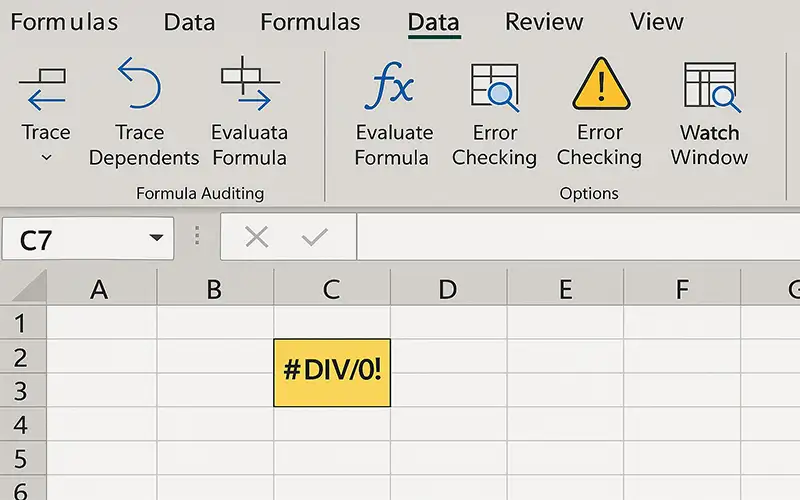The image size is (800, 500).
Task: Select the row 4 header
Action: tap(22, 426)
